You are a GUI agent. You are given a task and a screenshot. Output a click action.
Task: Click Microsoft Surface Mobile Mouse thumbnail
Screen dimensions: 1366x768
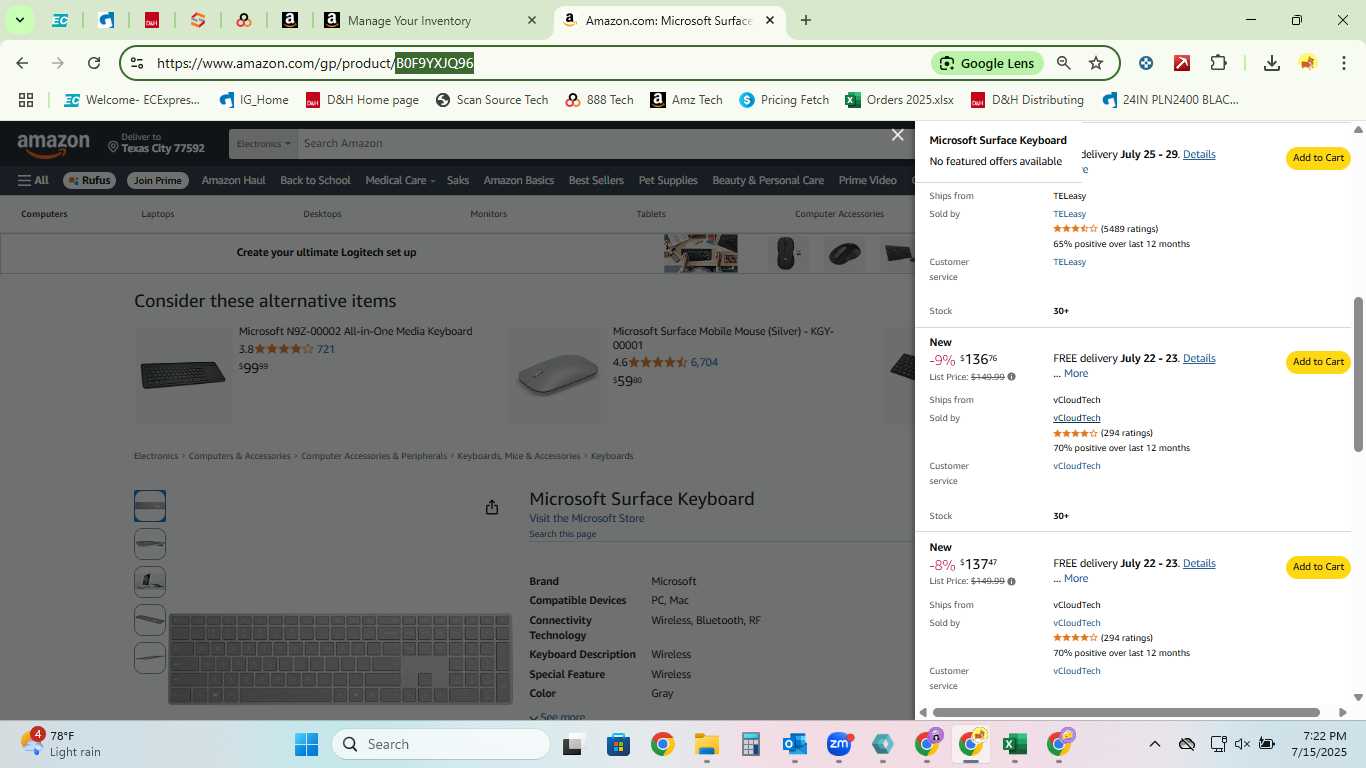coord(558,375)
